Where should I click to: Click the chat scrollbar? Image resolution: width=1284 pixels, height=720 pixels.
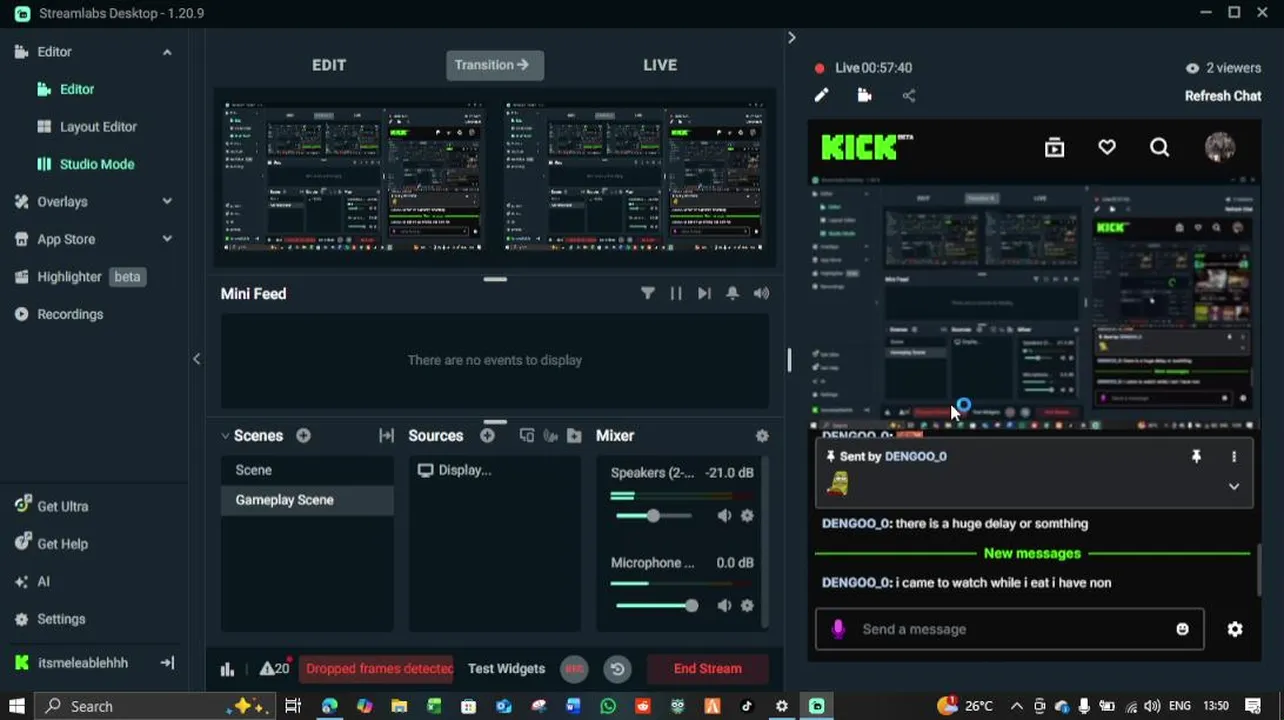pyautogui.click(x=1258, y=568)
